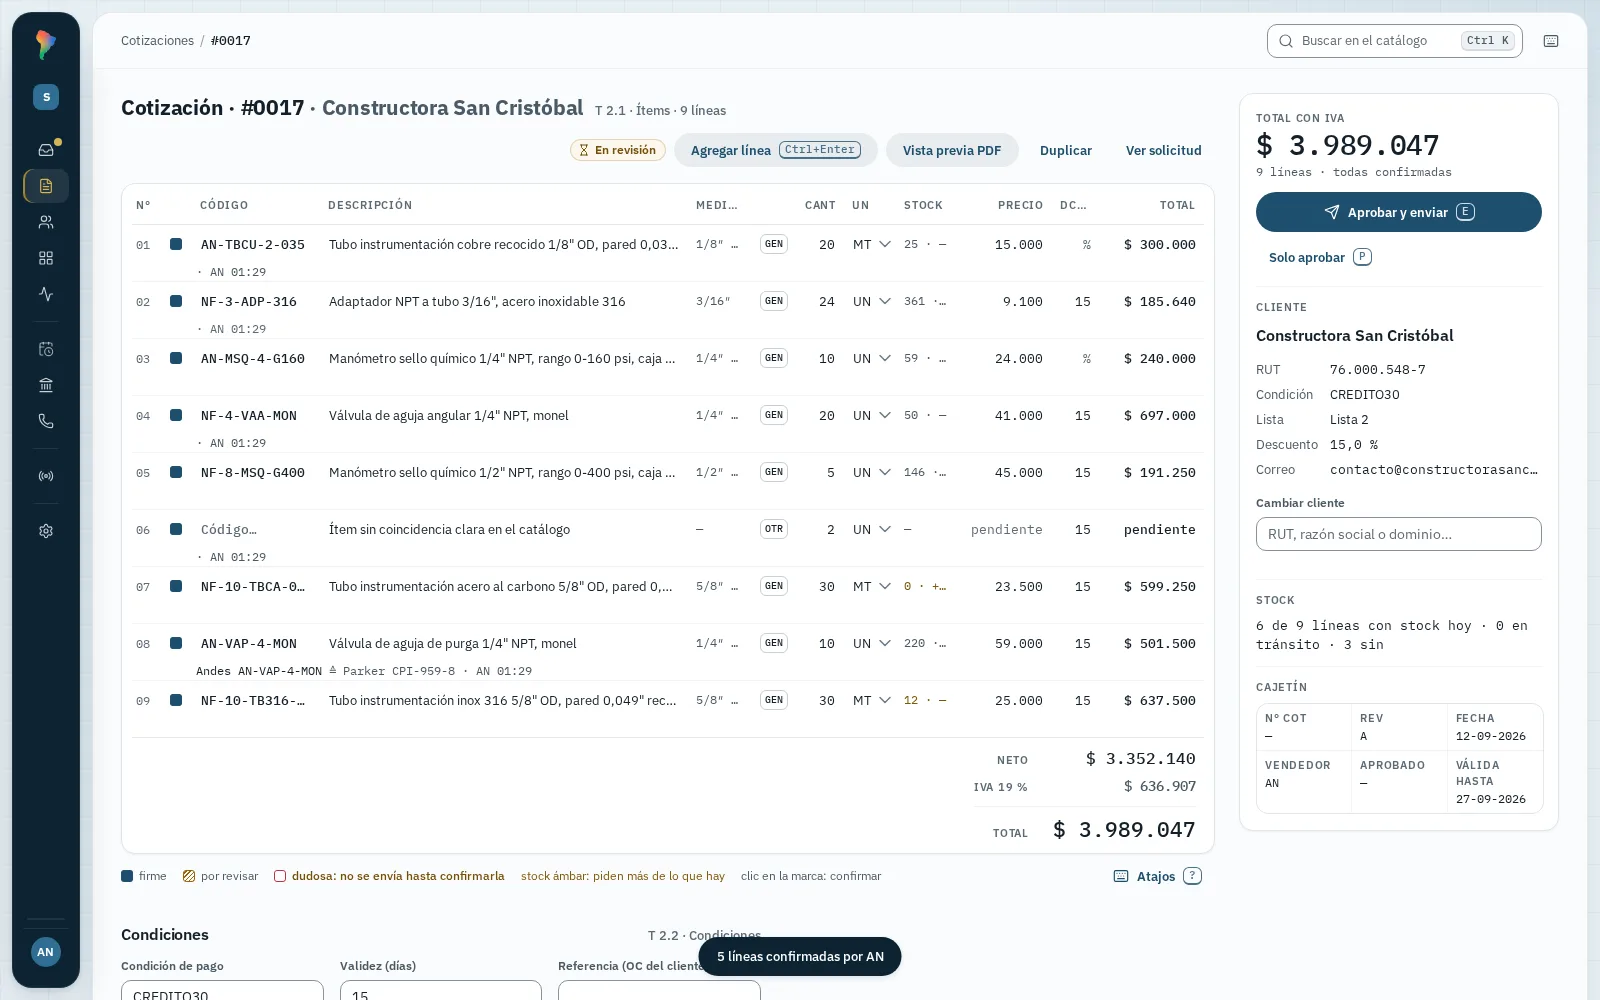
Task: Go to Cotizaciones breadcrumb
Action: click(157, 41)
